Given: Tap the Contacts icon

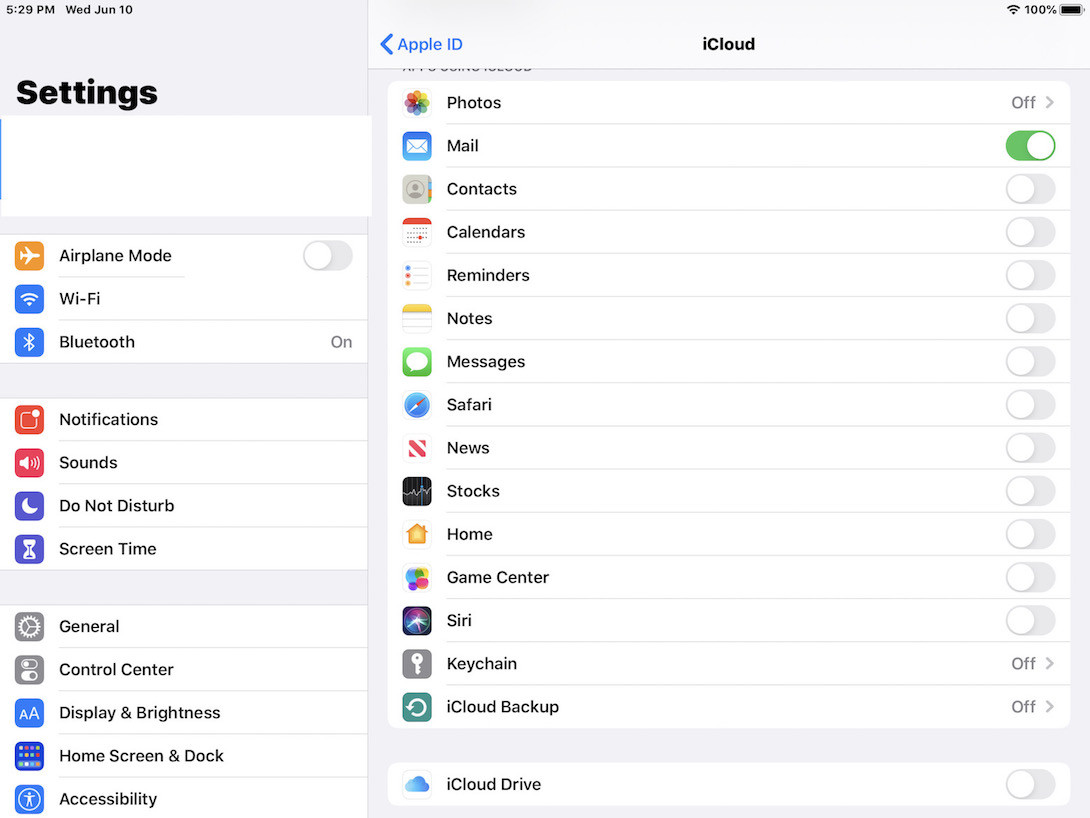Looking at the screenshot, I should tap(417, 189).
